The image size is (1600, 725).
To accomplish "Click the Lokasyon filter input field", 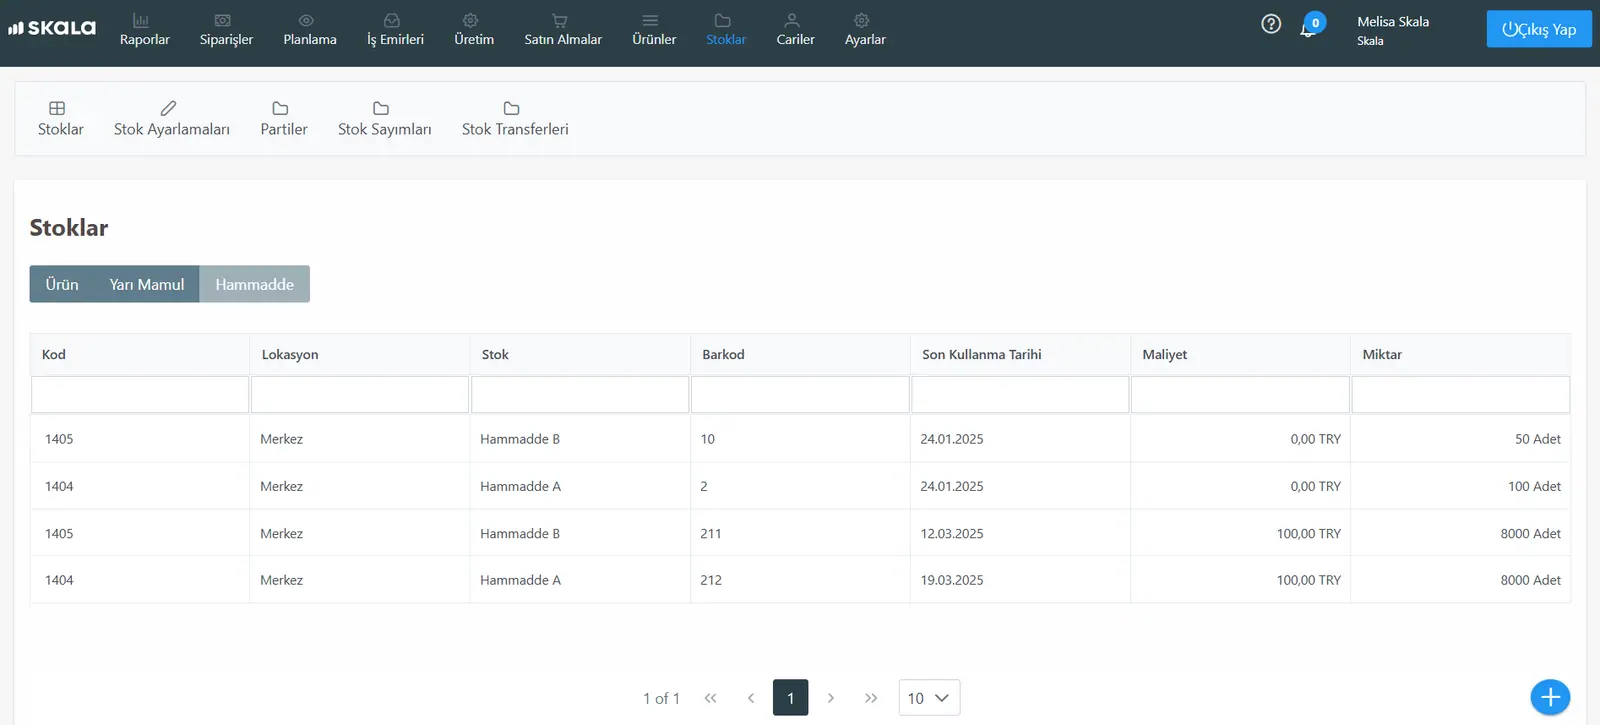I will (360, 395).
